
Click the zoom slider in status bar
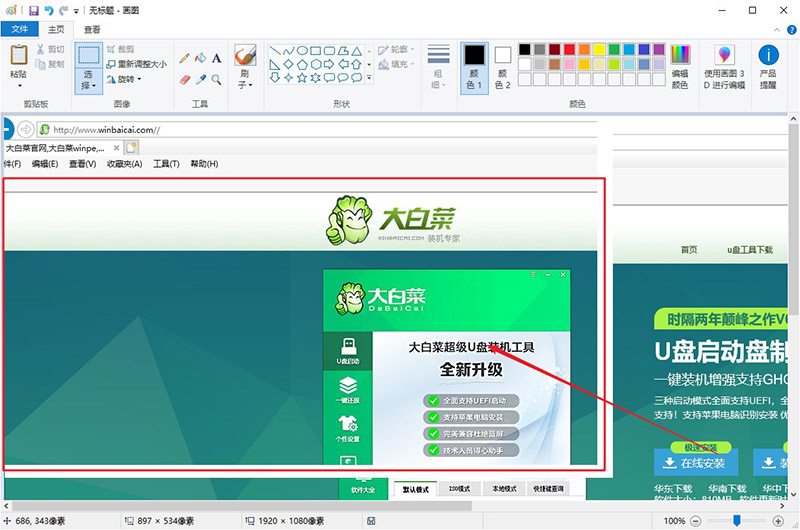[738, 521]
